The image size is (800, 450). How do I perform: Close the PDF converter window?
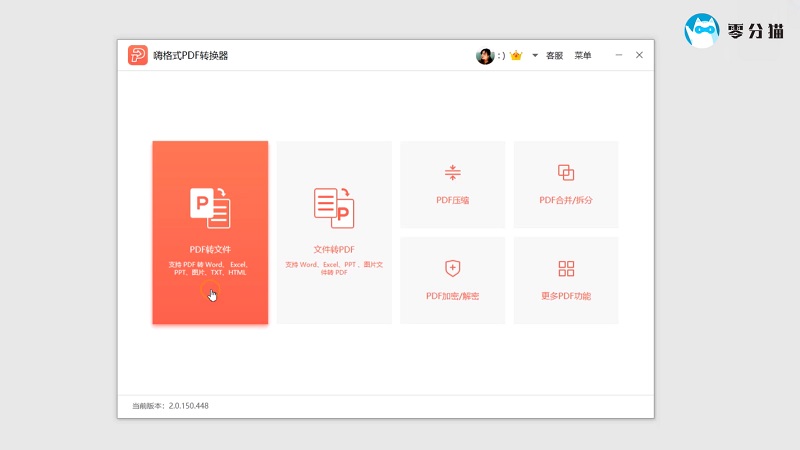(x=639, y=55)
